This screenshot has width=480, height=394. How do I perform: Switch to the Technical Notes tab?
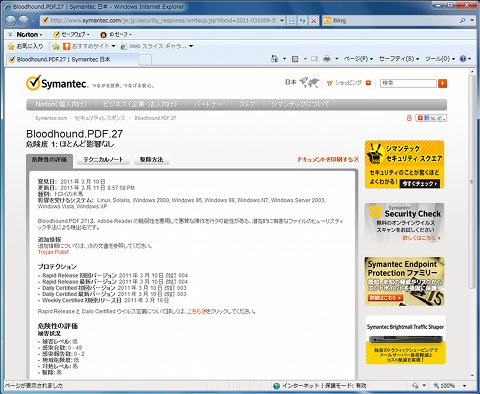point(103,160)
